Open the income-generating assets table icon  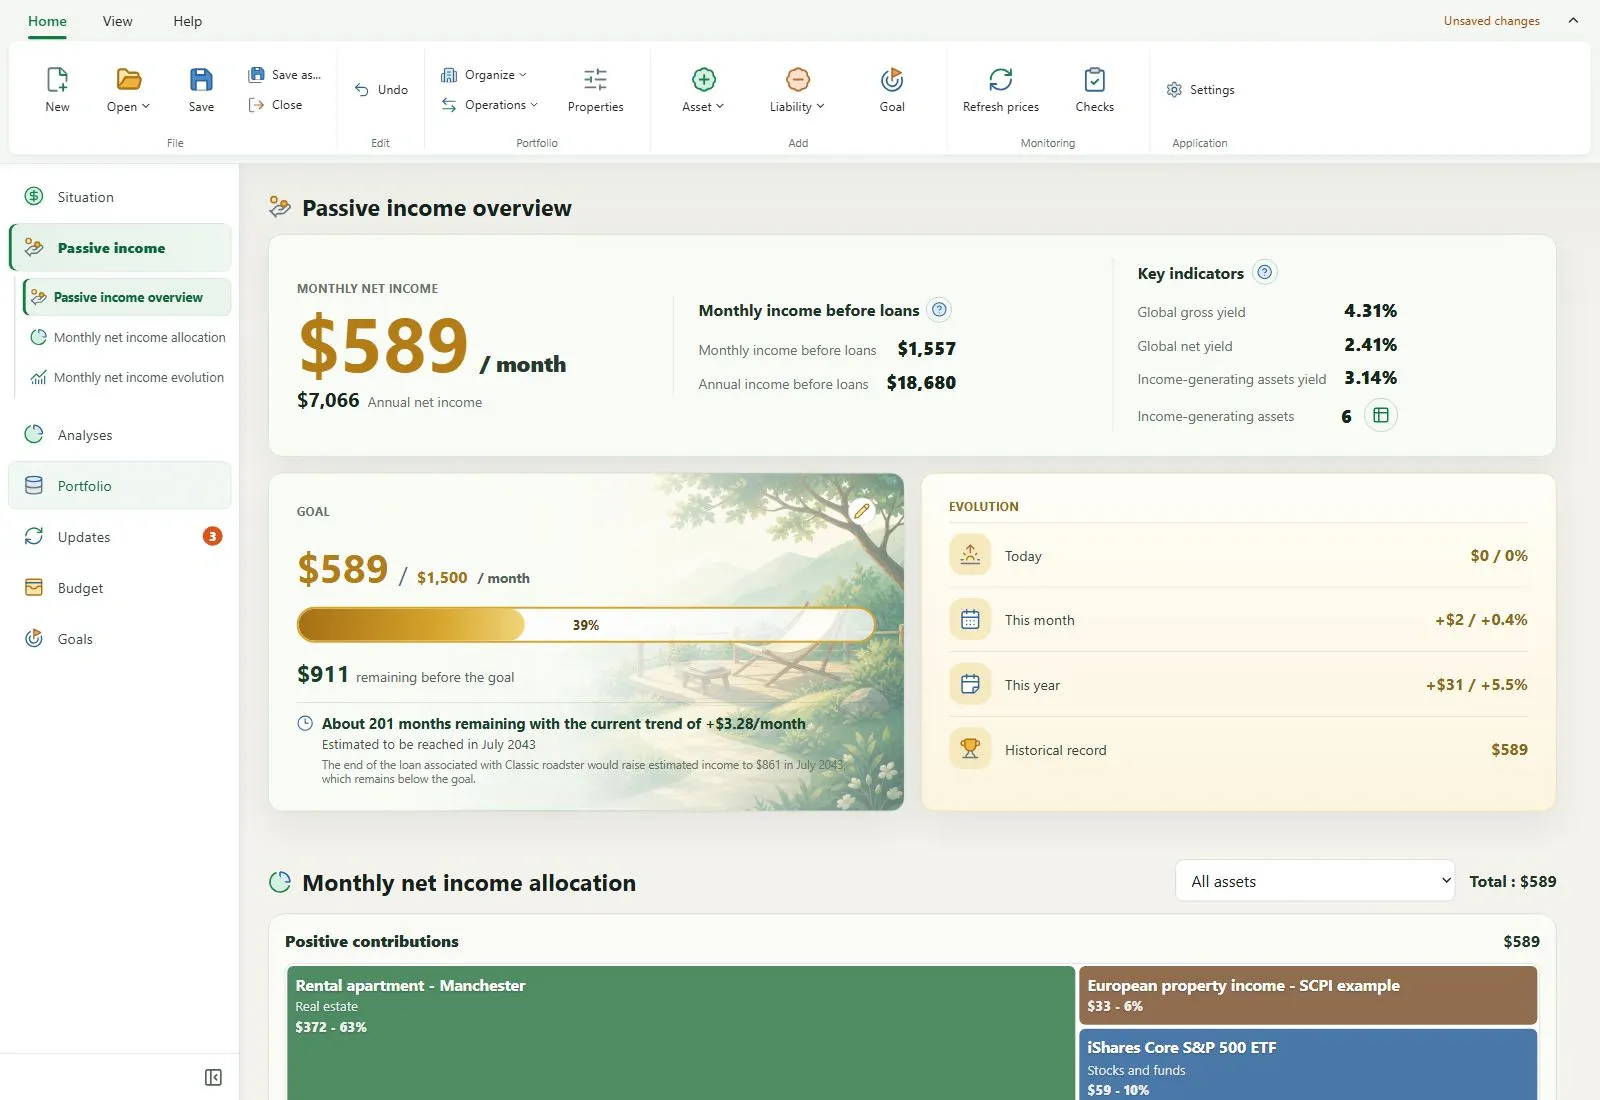[x=1381, y=415]
